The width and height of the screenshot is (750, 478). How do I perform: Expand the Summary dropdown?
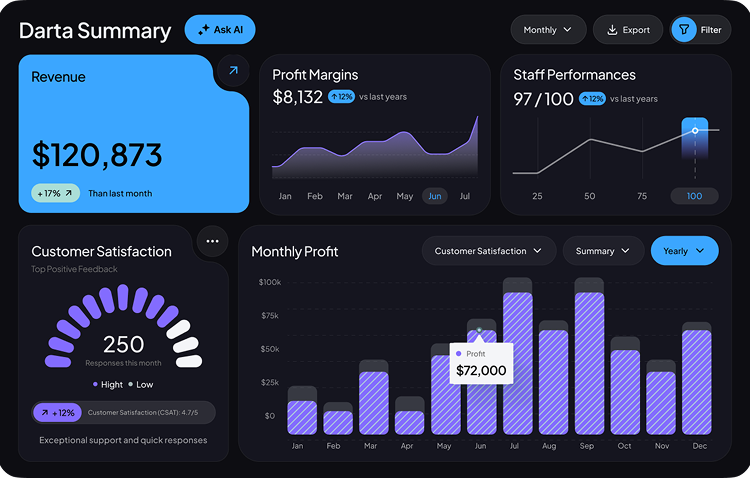603,251
